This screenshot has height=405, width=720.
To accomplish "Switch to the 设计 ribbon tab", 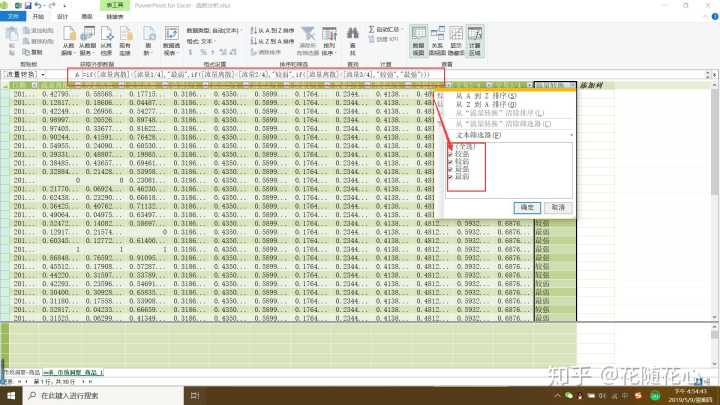I will (x=62, y=17).
